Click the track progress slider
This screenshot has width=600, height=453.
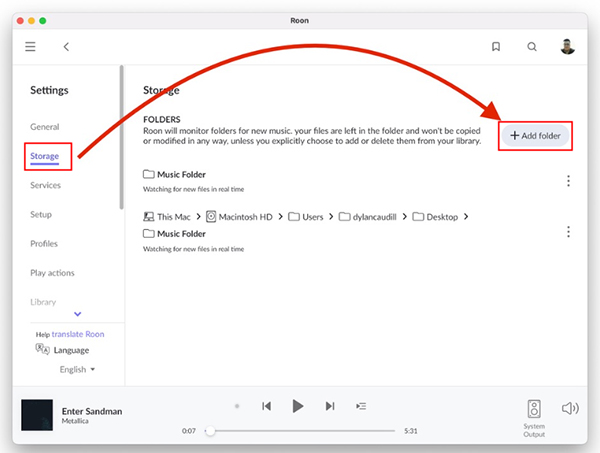(300, 431)
